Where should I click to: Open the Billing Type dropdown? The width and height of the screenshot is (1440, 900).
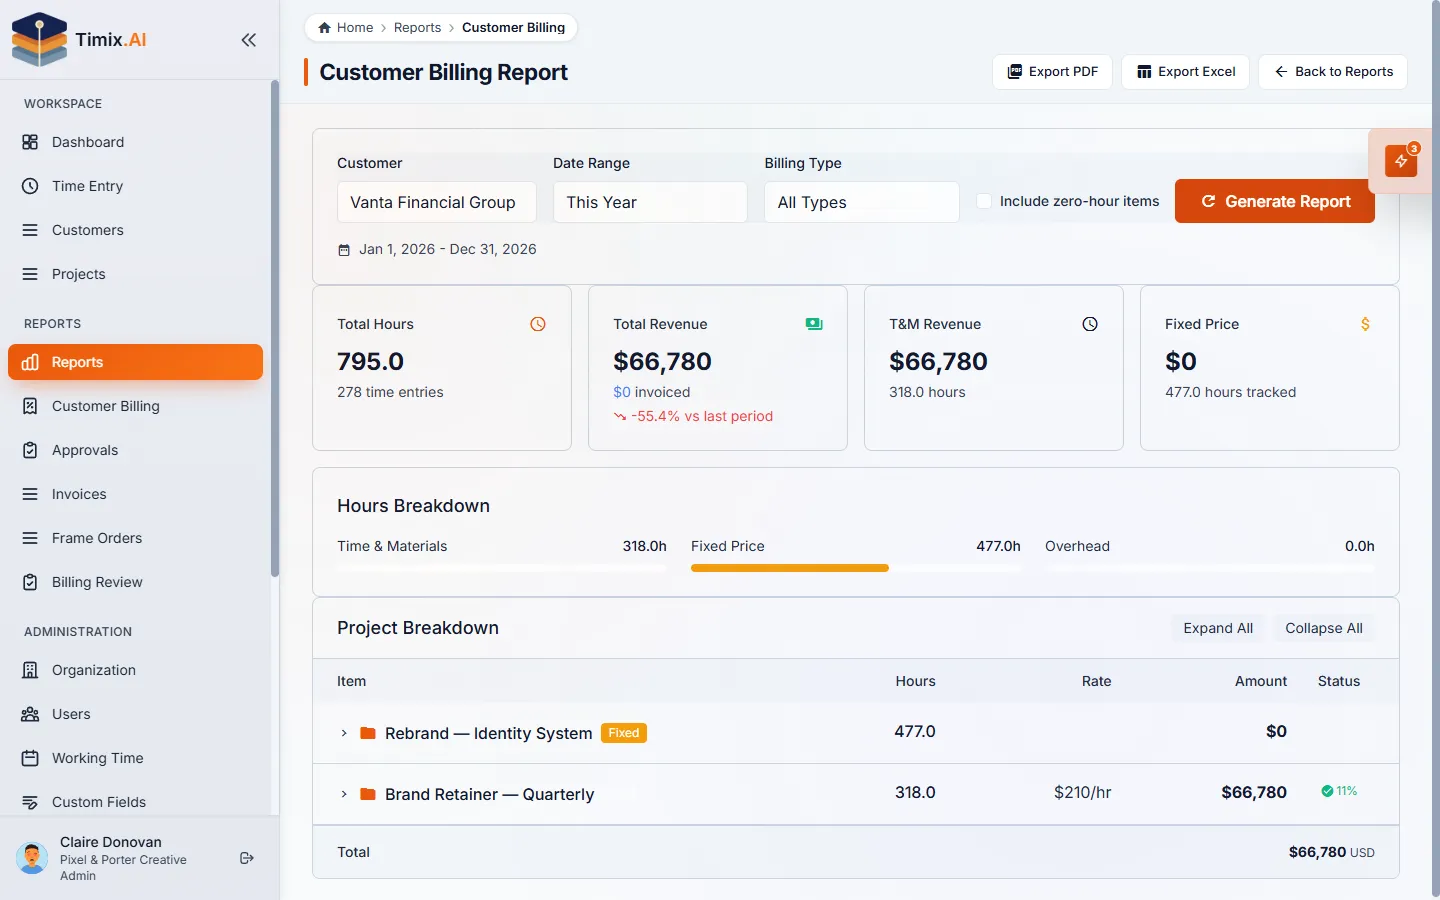point(862,202)
